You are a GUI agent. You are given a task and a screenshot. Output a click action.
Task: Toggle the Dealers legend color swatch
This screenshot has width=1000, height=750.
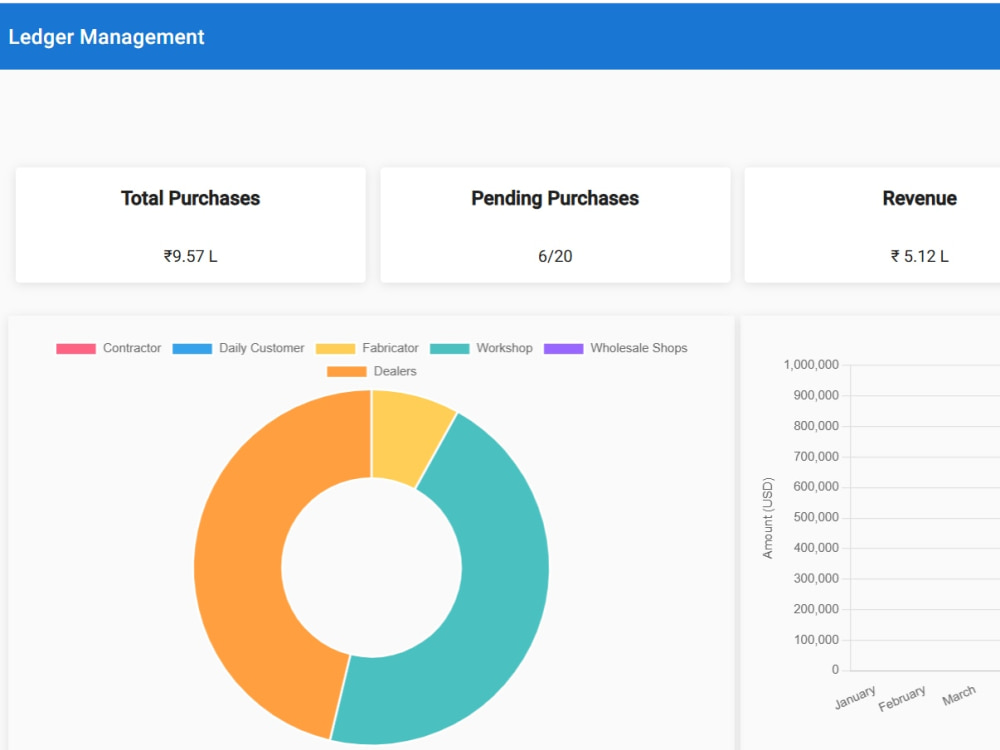pyautogui.click(x=346, y=371)
